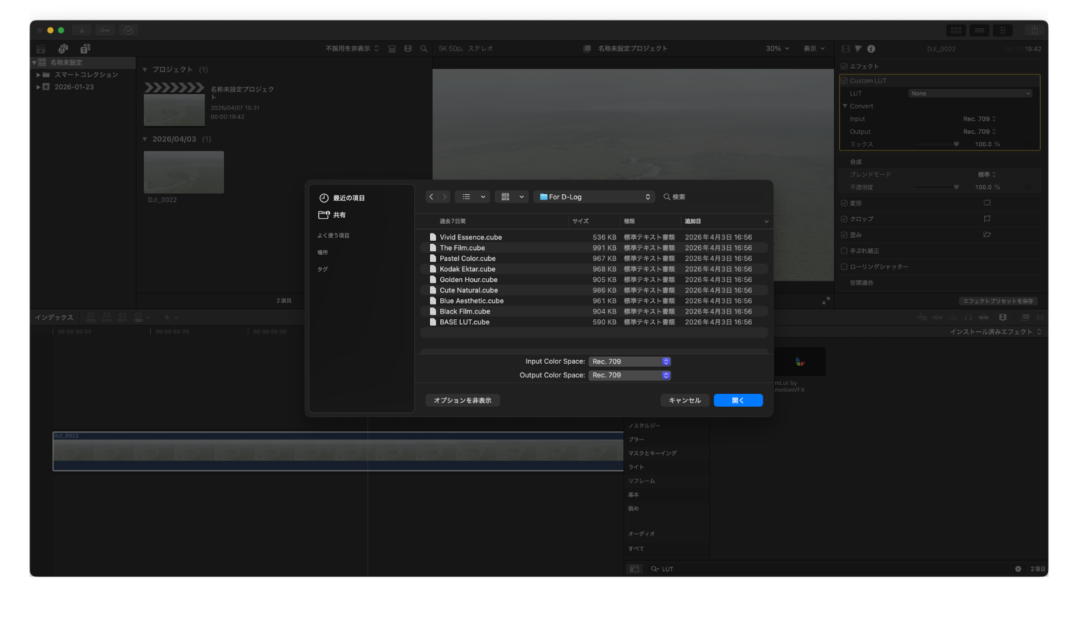Enable the ローリングシャッター checkbox
Viewport: 1080px width, 618px height.
844,267
